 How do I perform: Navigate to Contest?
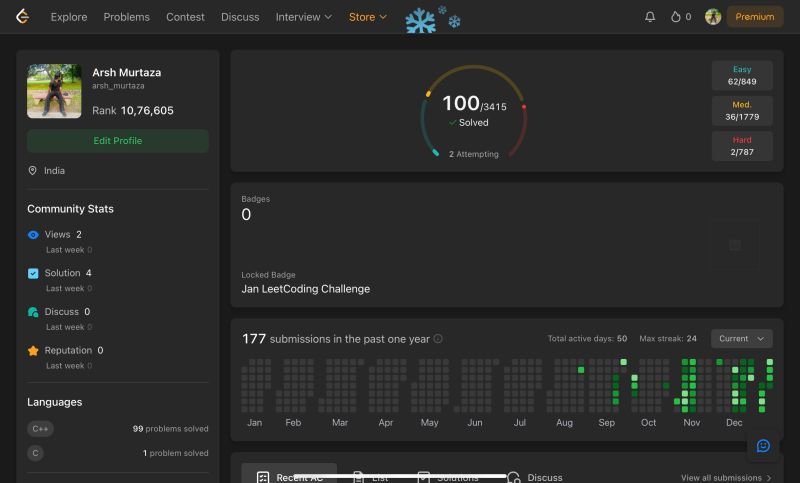pos(185,17)
